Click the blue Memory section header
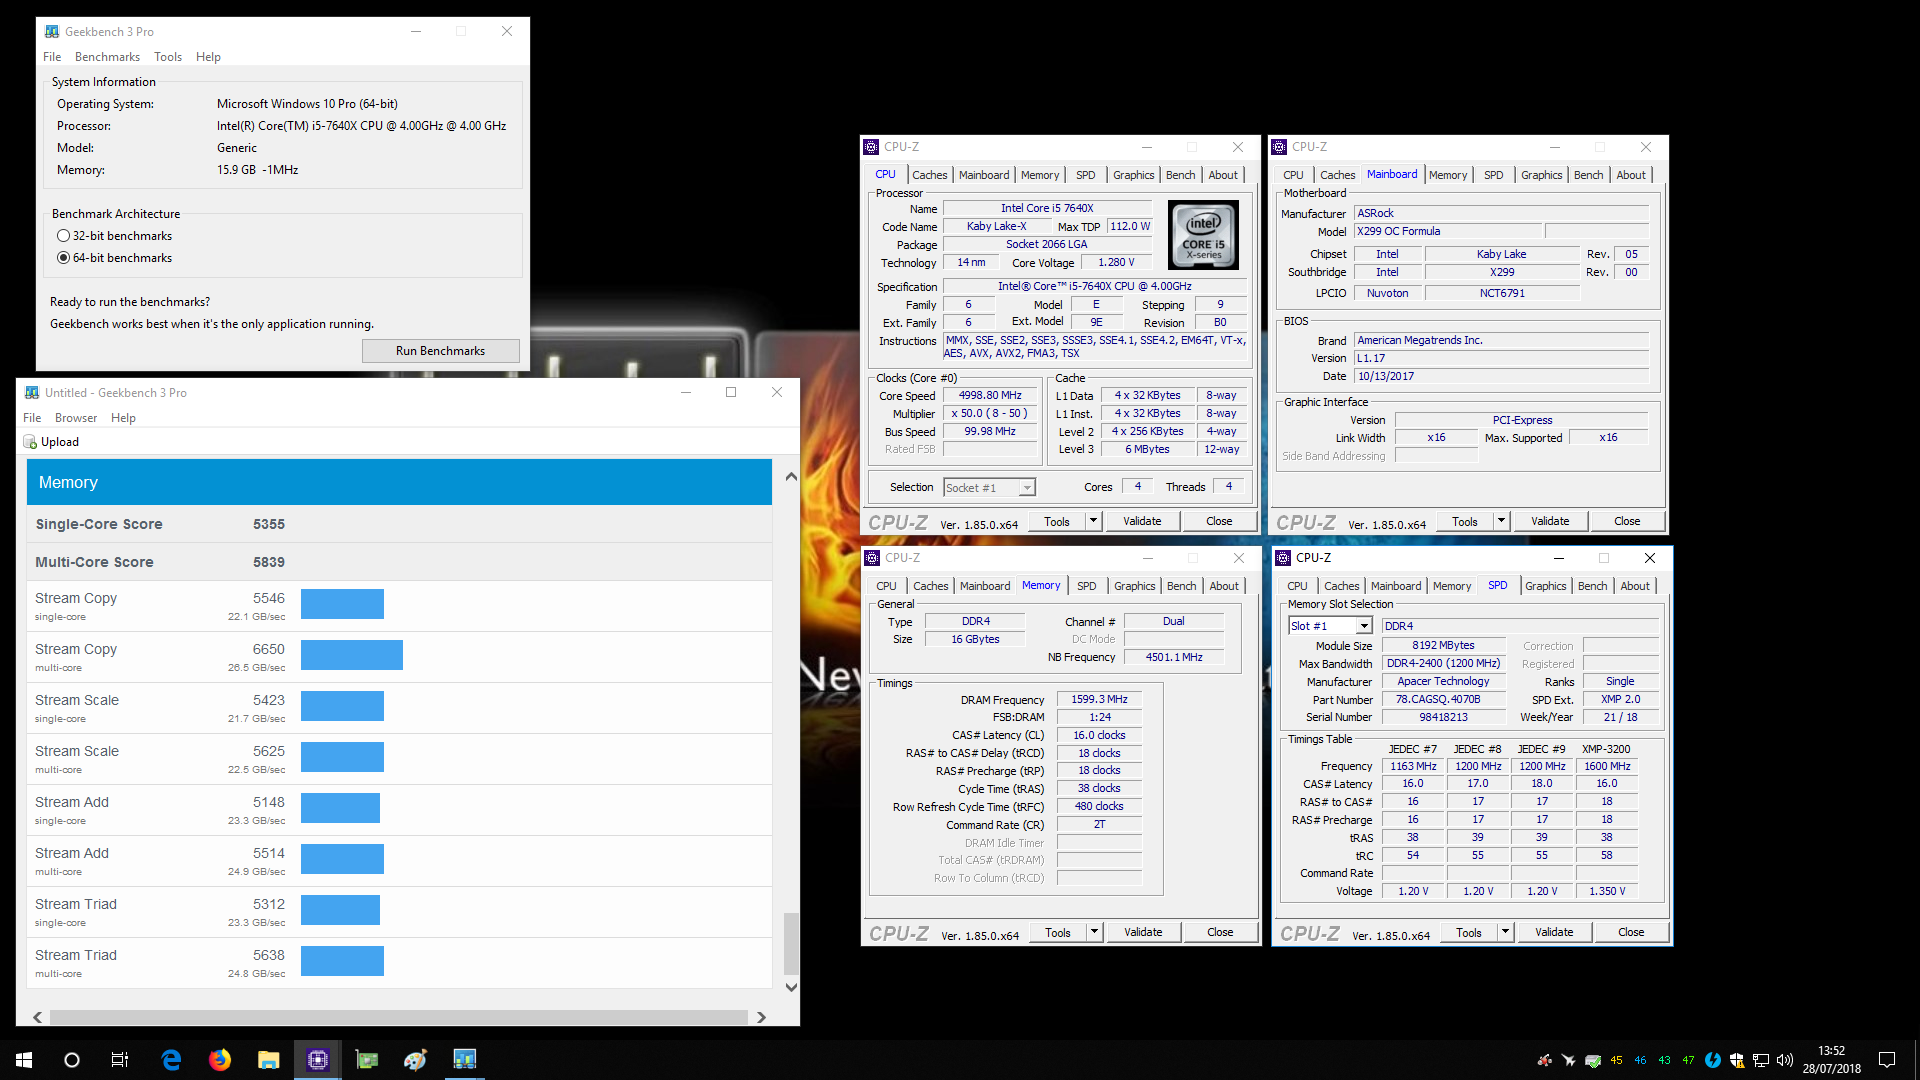The width and height of the screenshot is (1920, 1080). (399, 482)
